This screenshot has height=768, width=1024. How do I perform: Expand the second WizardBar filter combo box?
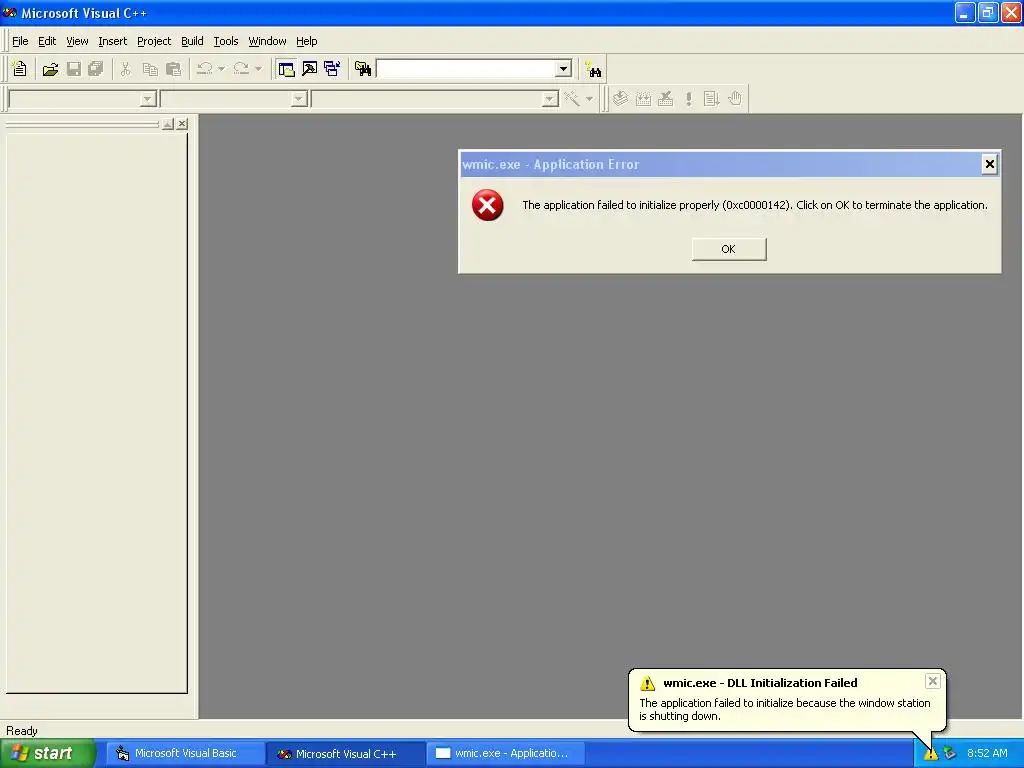[x=299, y=99]
